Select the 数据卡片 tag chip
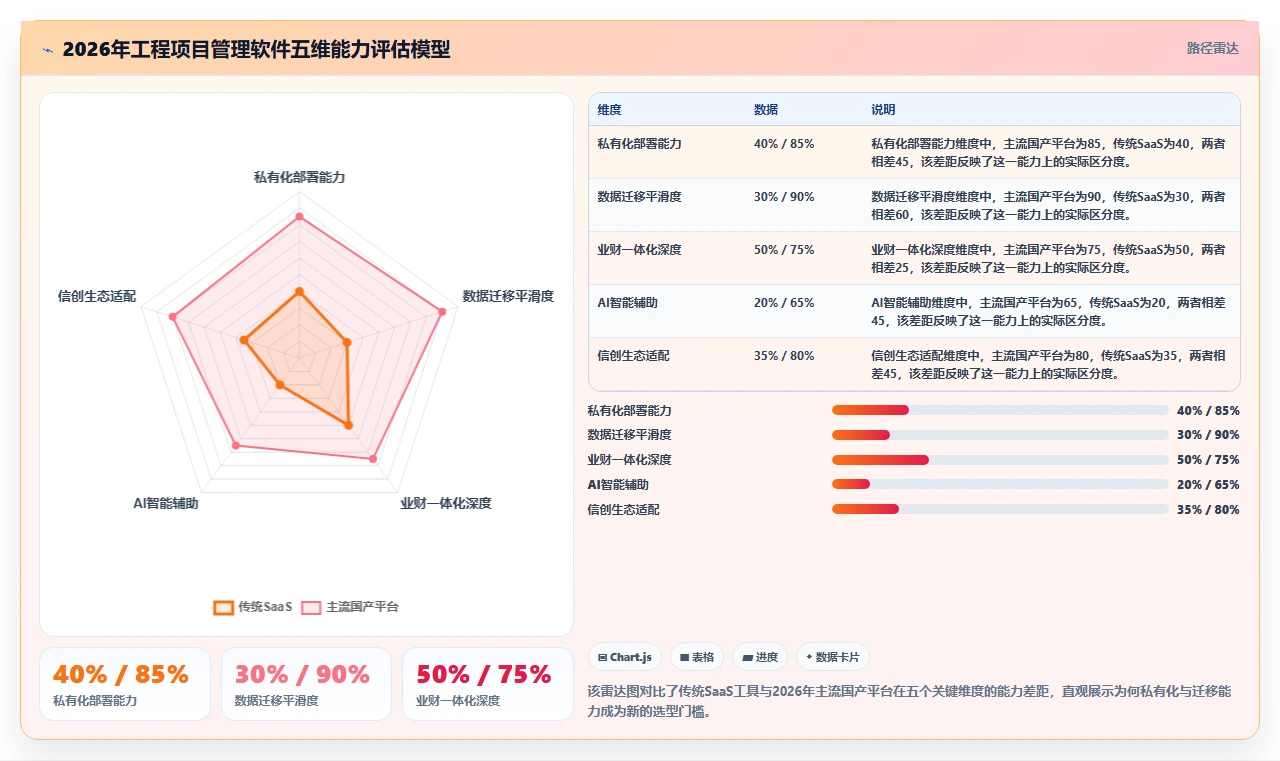This screenshot has height=761, width=1280. tap(833, 657)
